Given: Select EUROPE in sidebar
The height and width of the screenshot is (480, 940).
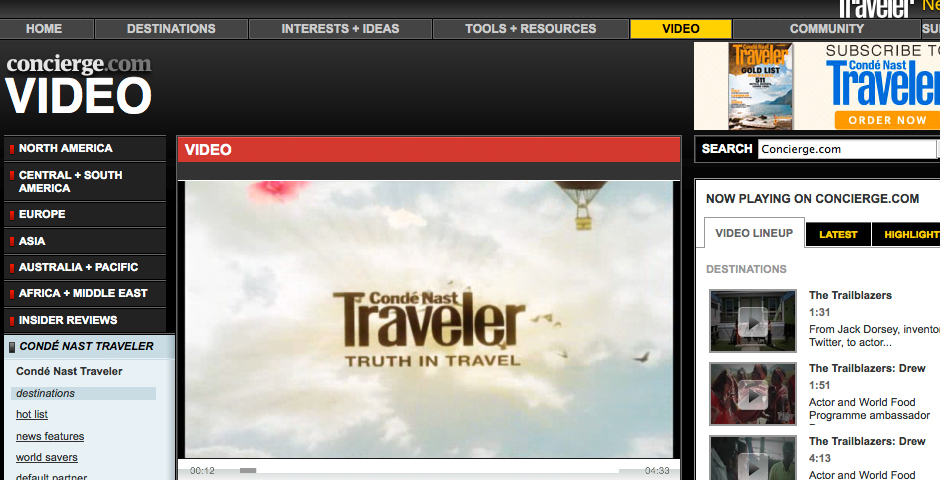Looking at the screenshot, I should click(x=85, y=215).
